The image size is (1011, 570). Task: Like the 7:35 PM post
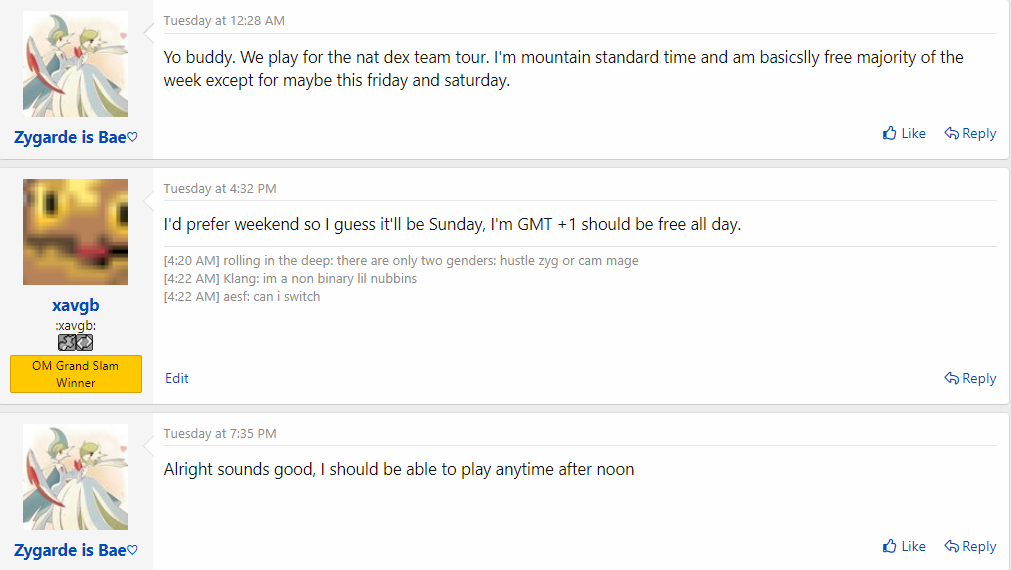(x=904, y=546)
